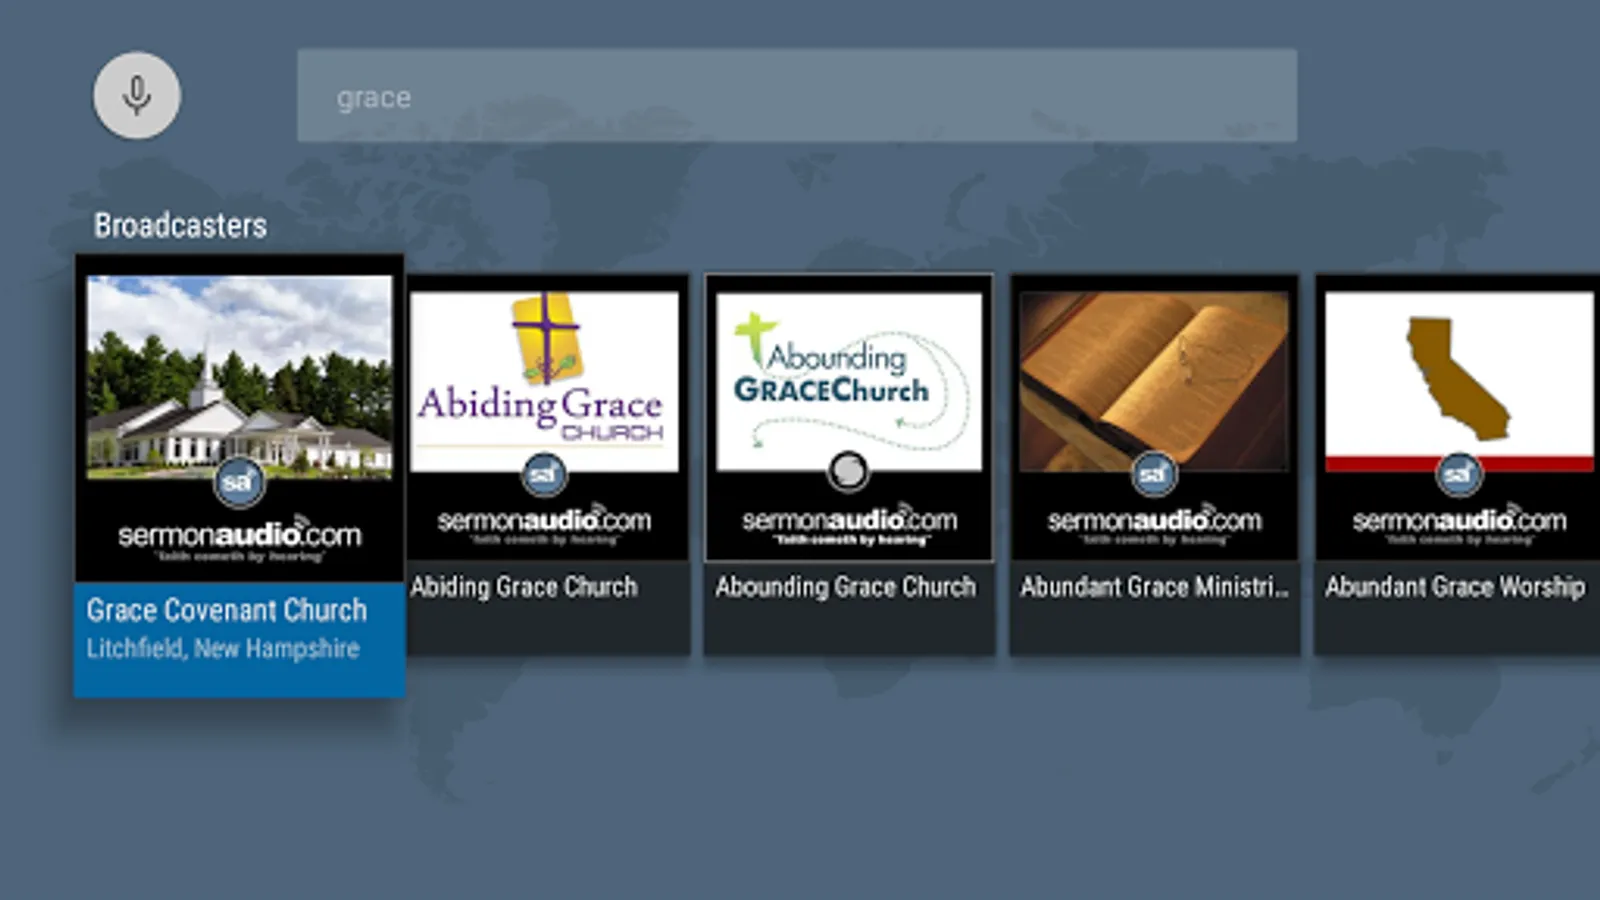Click the "Abounding Grace Church" card title

click(845, 587)
